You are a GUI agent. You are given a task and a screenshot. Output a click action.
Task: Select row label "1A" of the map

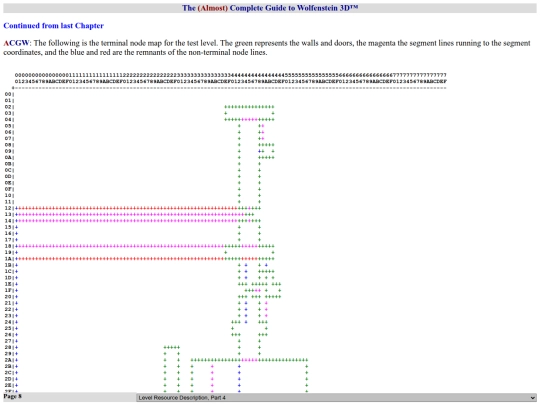point(8,259)
